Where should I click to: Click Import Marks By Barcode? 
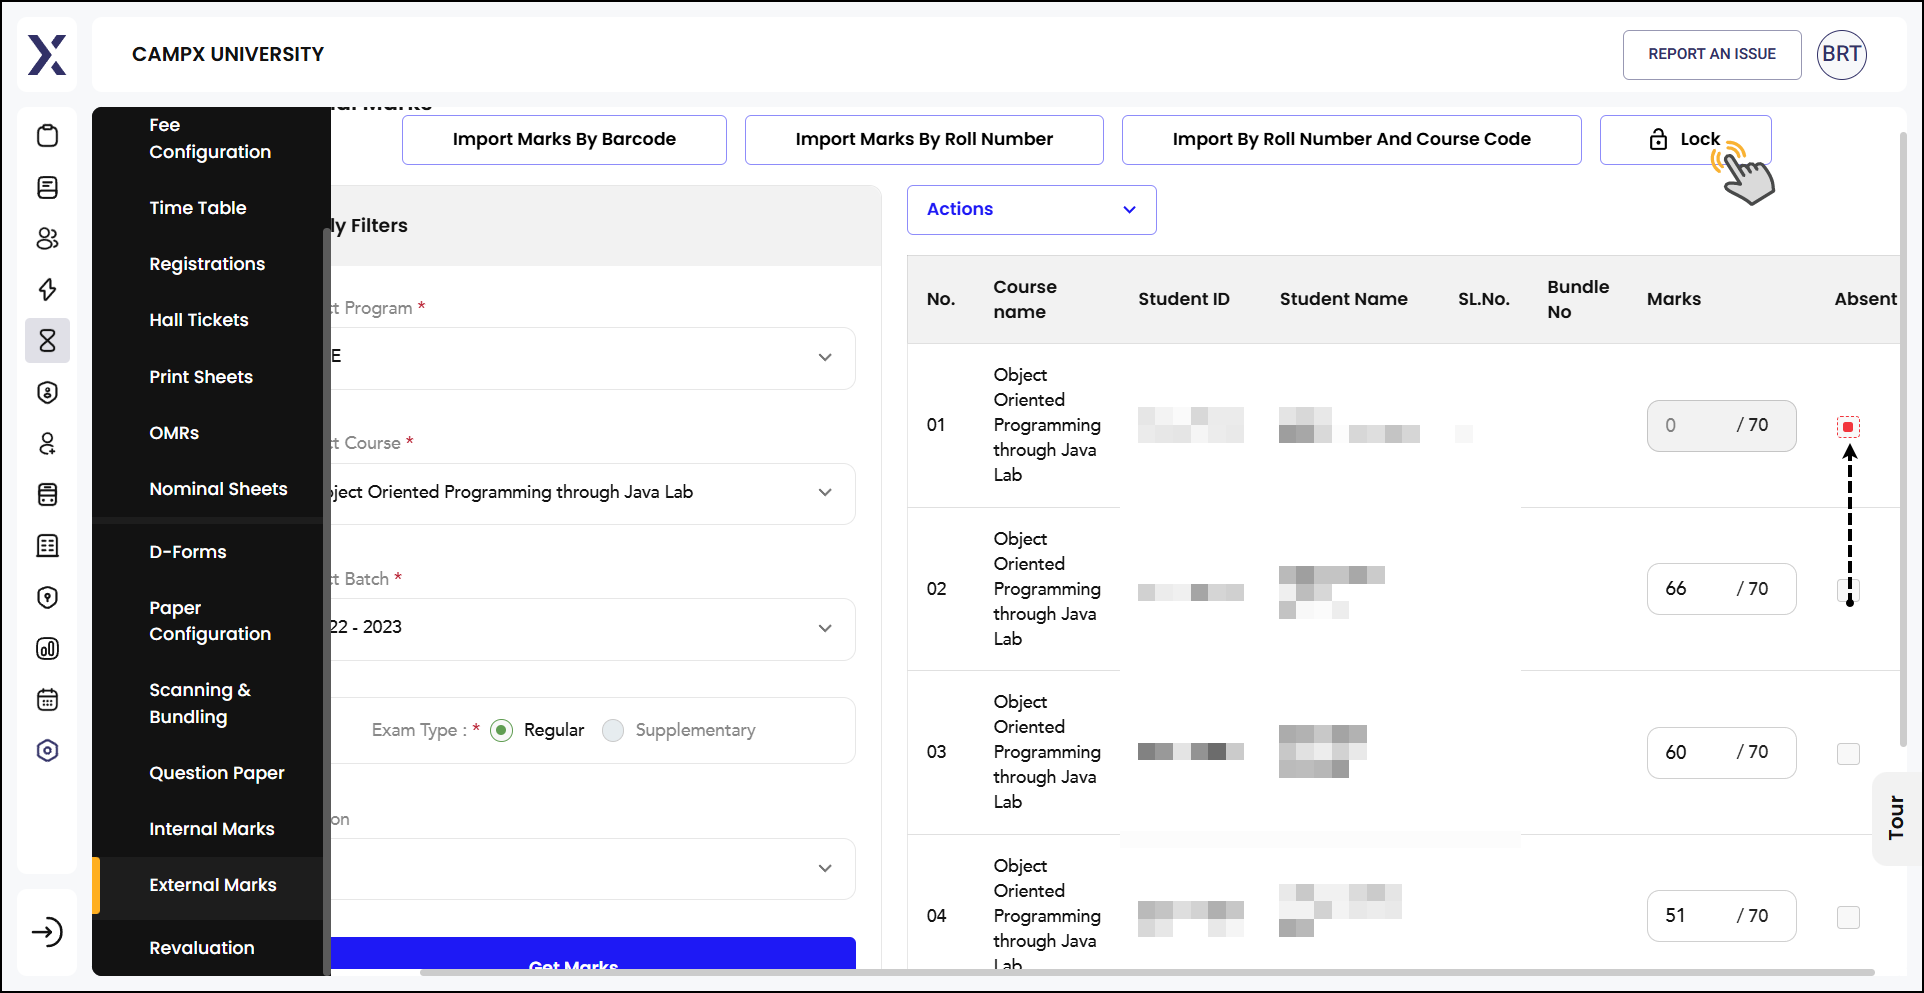pyautogui.click(x=564, y=140)
